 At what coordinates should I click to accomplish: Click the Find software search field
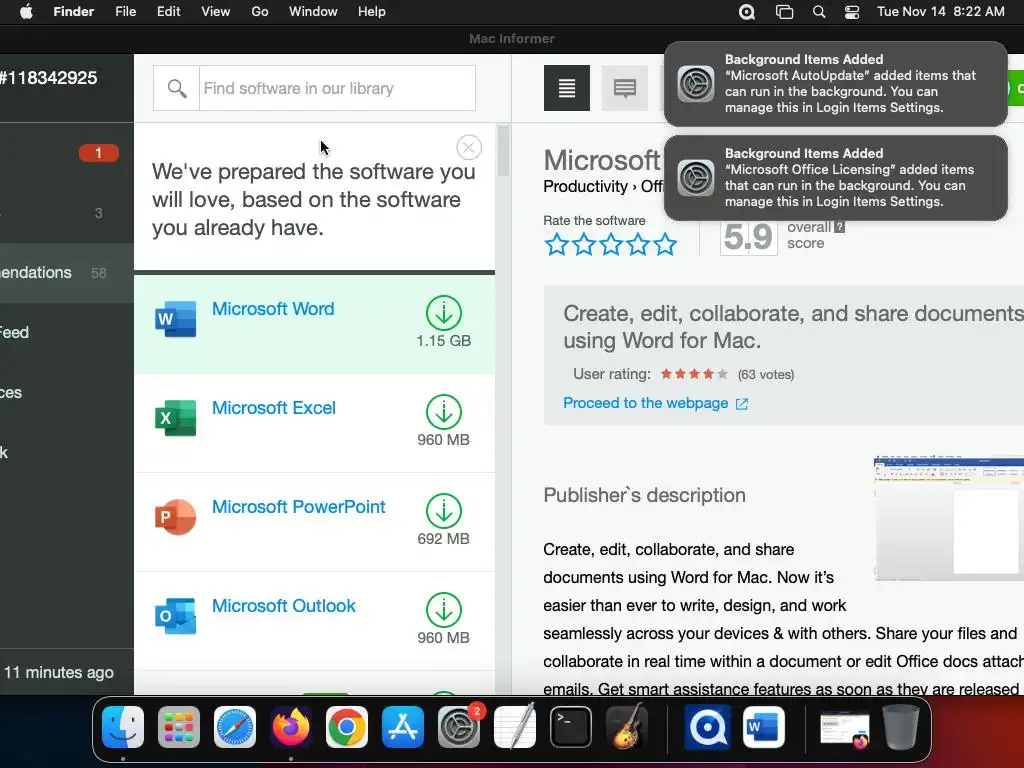pyautogui.click(x=337, y=88)
